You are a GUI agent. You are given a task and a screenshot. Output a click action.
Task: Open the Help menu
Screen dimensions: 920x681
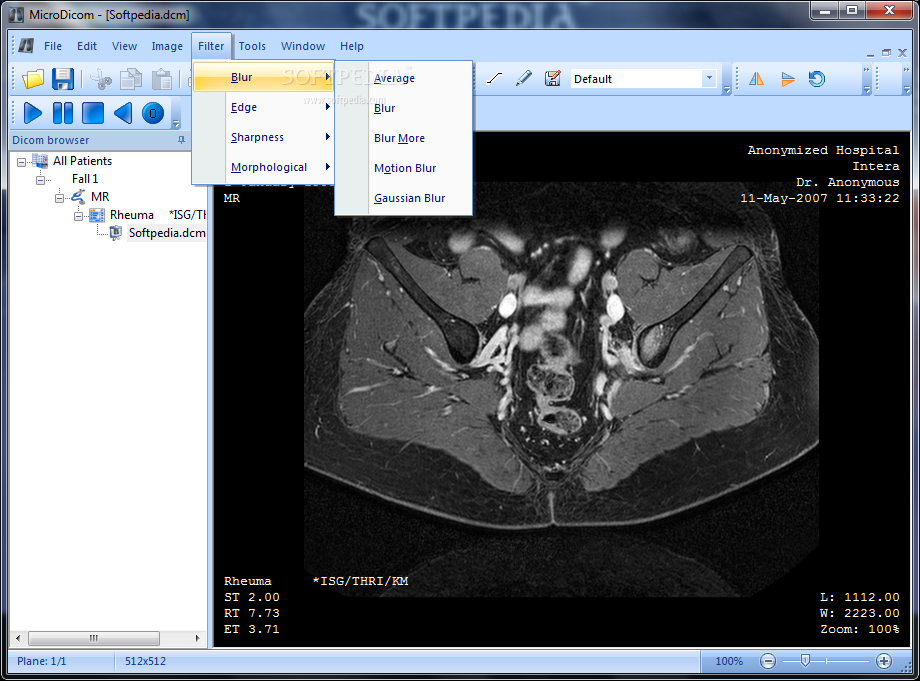point(352,46)
